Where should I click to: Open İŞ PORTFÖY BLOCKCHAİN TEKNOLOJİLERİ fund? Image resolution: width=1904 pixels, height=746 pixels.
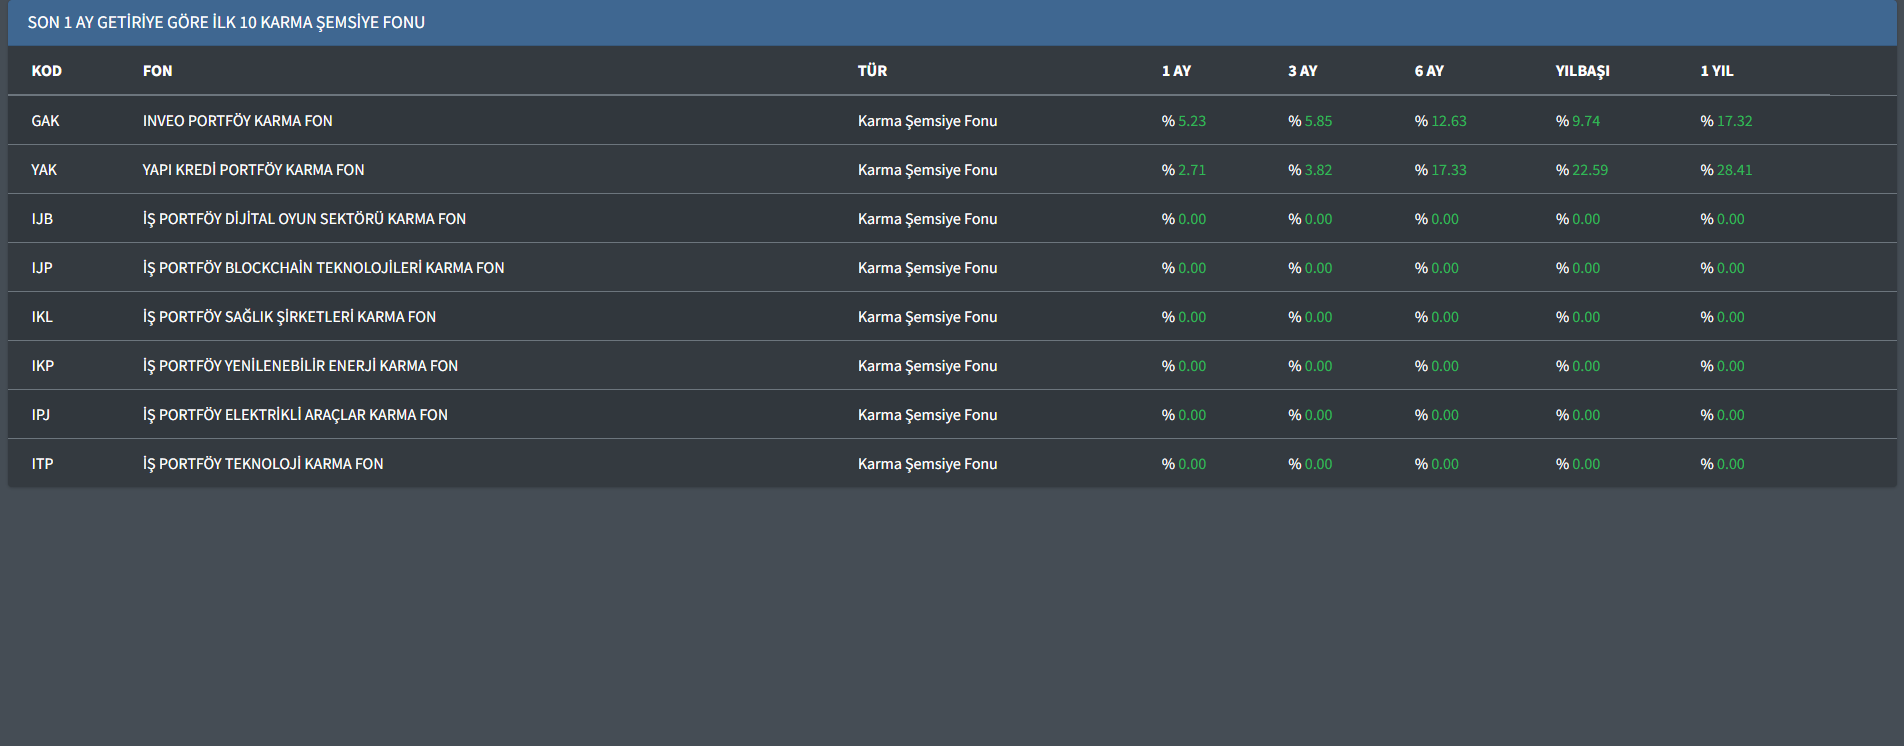pos(323,268)
